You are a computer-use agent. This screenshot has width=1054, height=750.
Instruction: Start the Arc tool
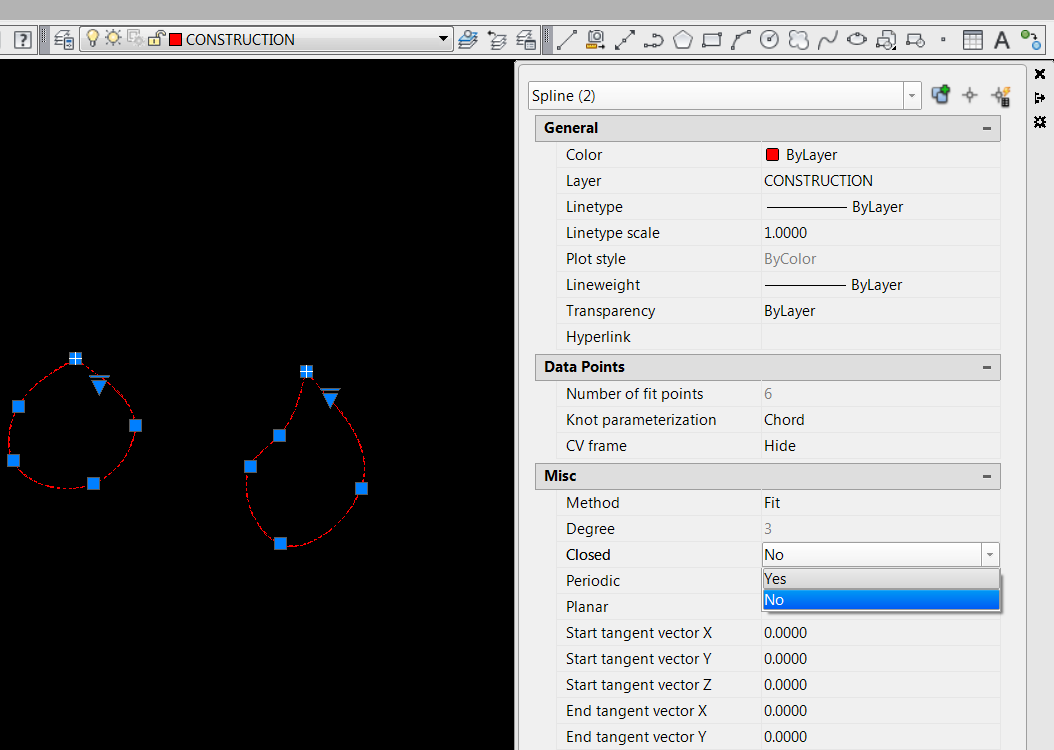pos(740,40)
